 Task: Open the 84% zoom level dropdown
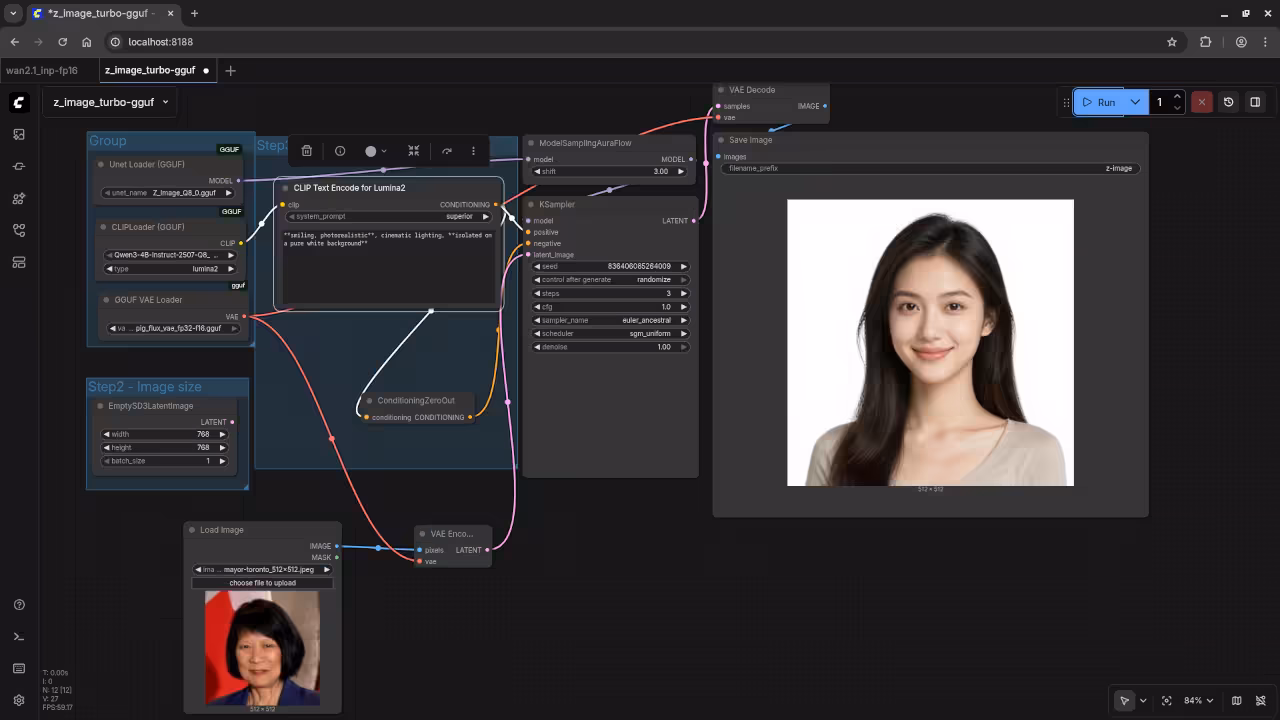1198,701
